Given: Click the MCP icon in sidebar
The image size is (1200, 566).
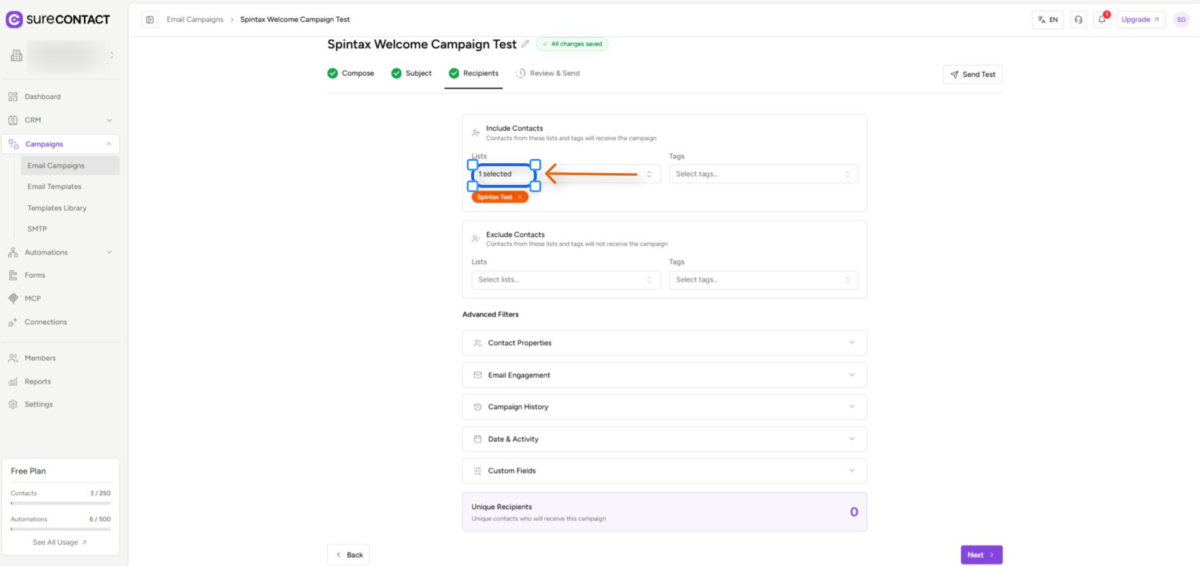Looking at the screenshot, I should tap(13, 299).
